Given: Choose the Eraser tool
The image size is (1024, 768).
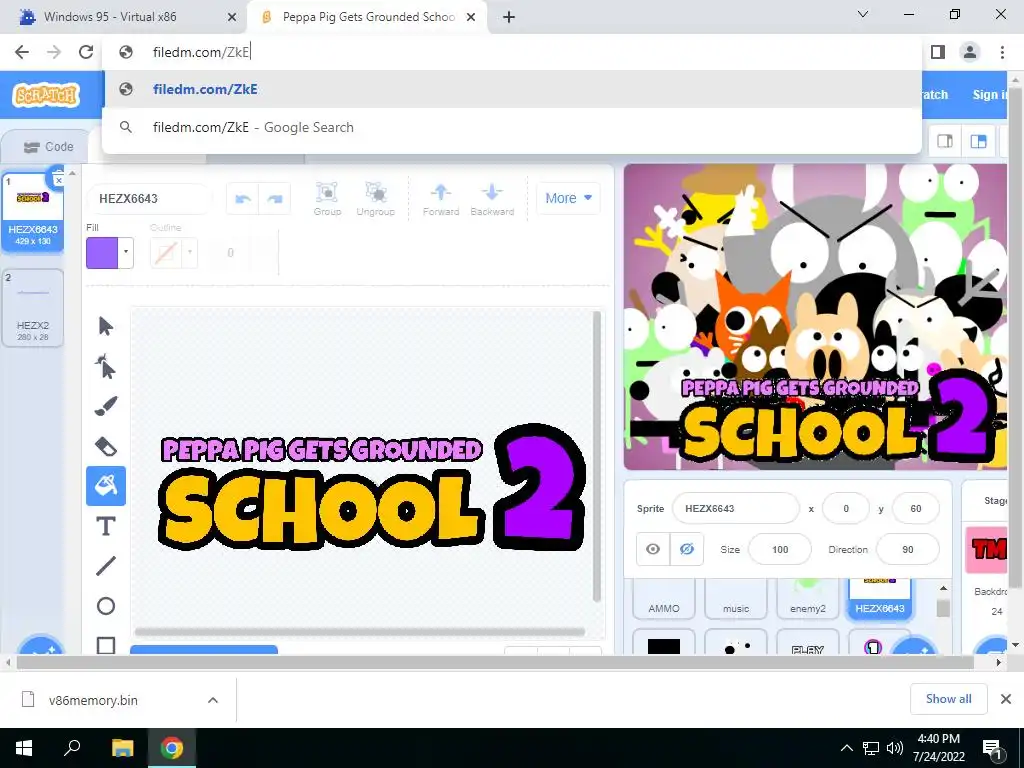Looking at the screenshot, I should (x=106, y=447).
